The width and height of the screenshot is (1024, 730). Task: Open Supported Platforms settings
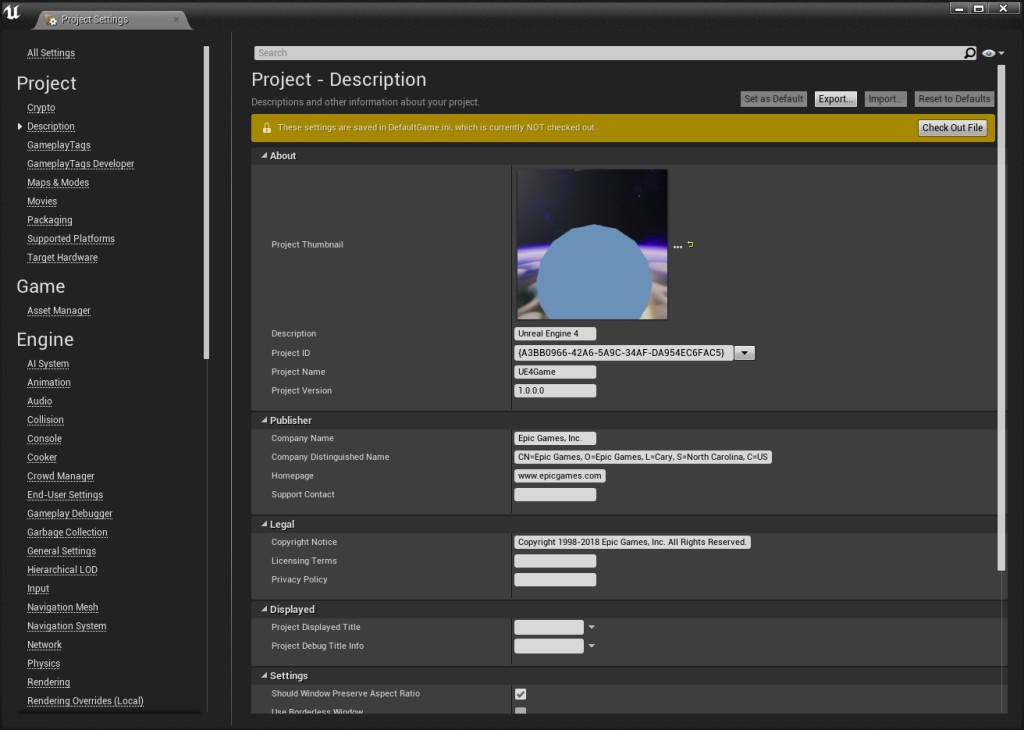71,239
